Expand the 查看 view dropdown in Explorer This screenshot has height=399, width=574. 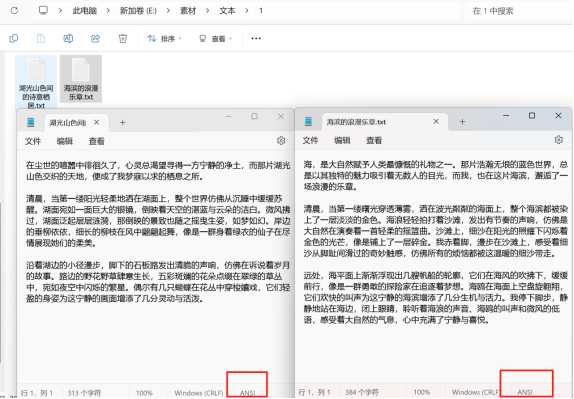pyautogui.click(x=215, y=38)
